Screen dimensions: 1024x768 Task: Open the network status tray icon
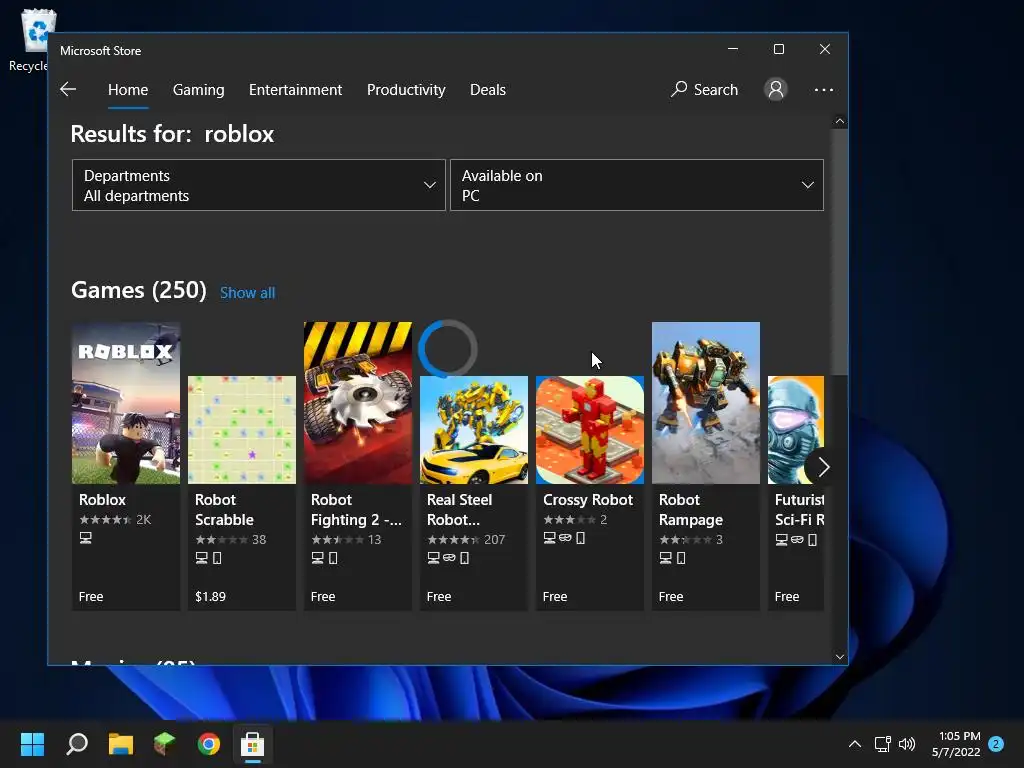click(x=882, y=744)
